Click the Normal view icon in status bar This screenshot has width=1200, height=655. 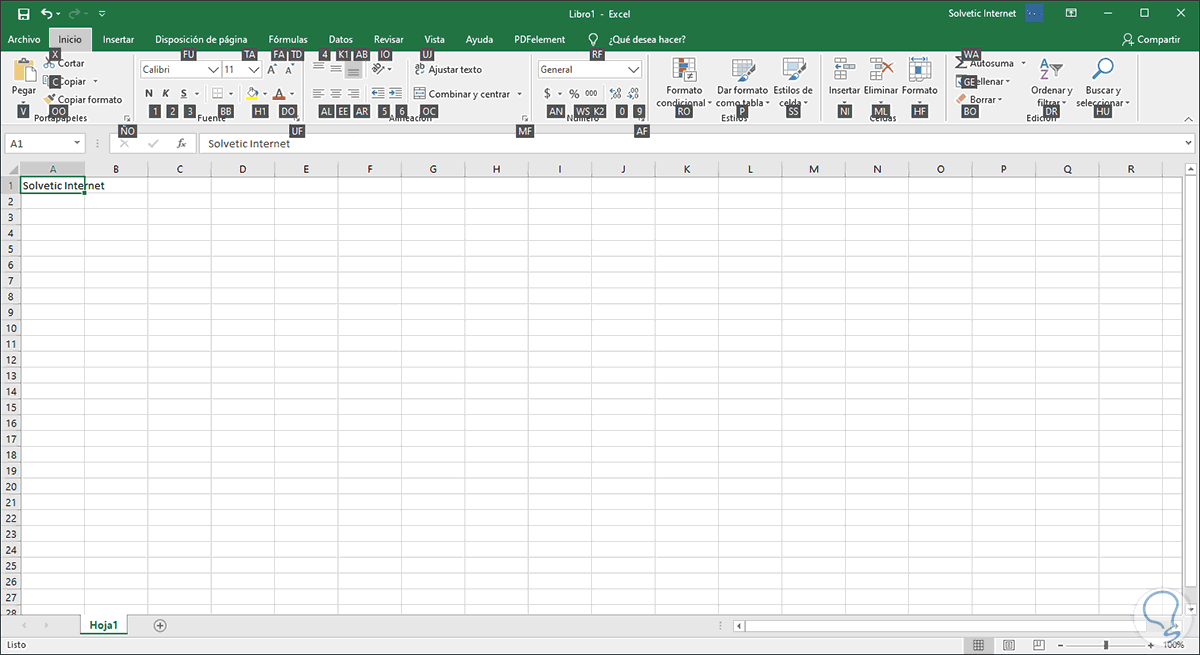point(979,645)
